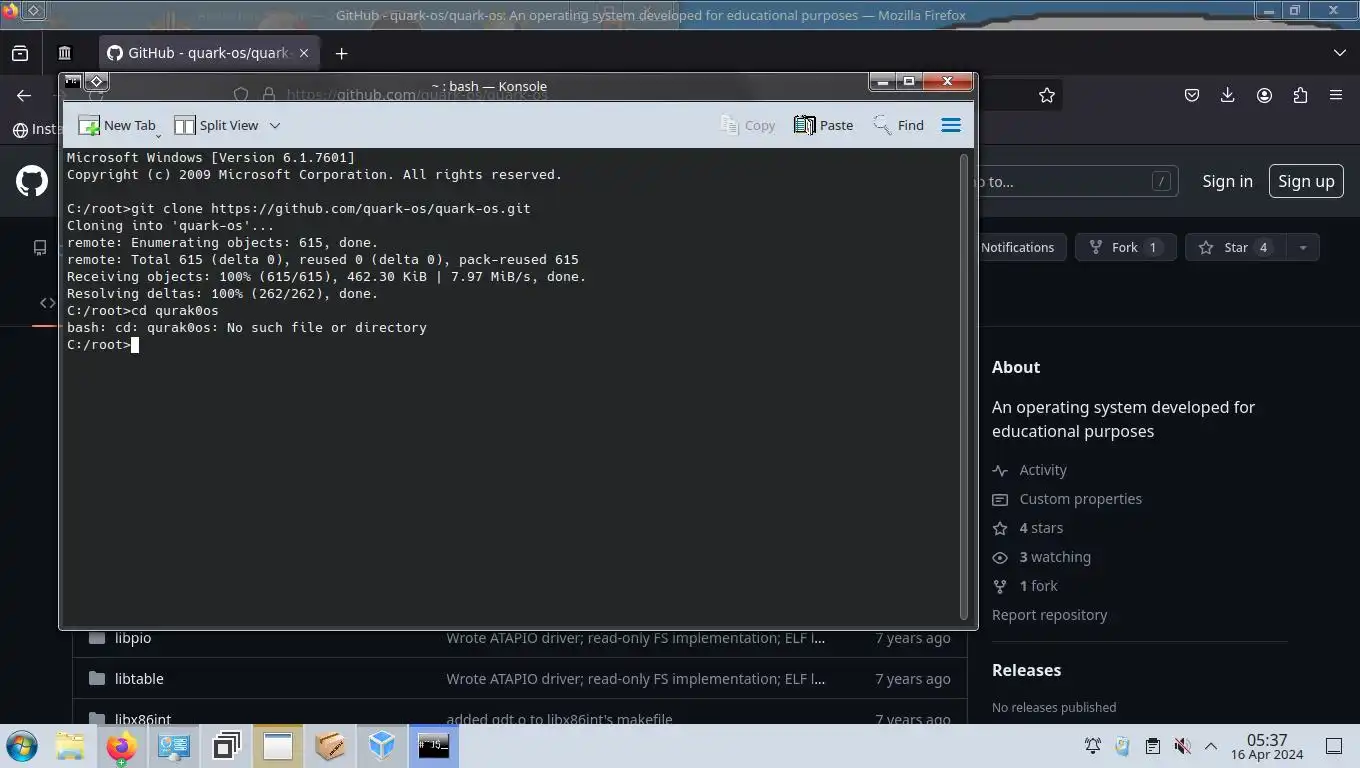
Task: Open the VirtualBox cube taskbar icon
Action: (x=382, y=746)
